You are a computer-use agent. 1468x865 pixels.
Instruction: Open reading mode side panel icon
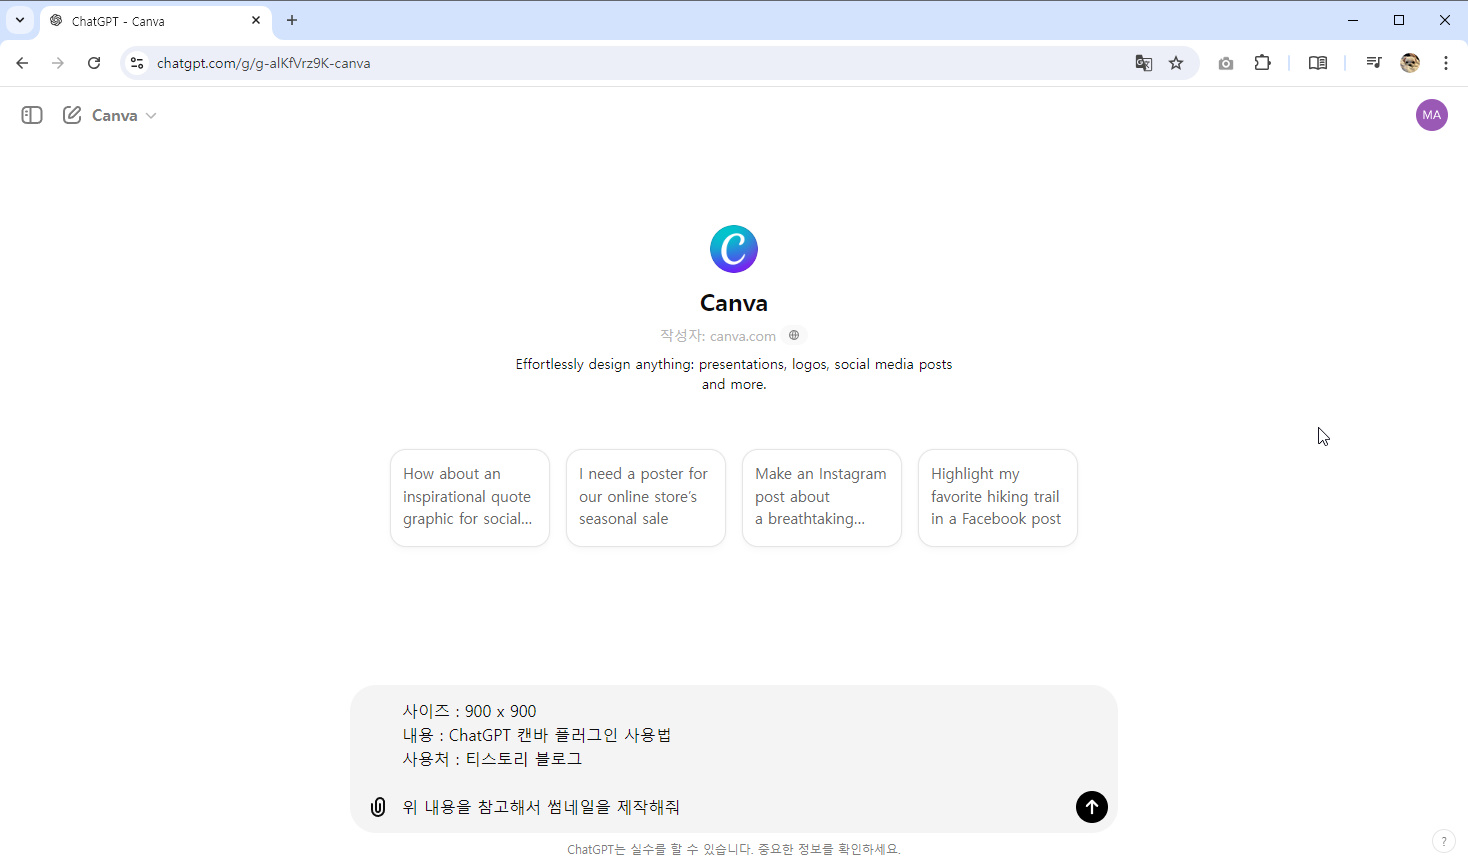point(1318,63)
